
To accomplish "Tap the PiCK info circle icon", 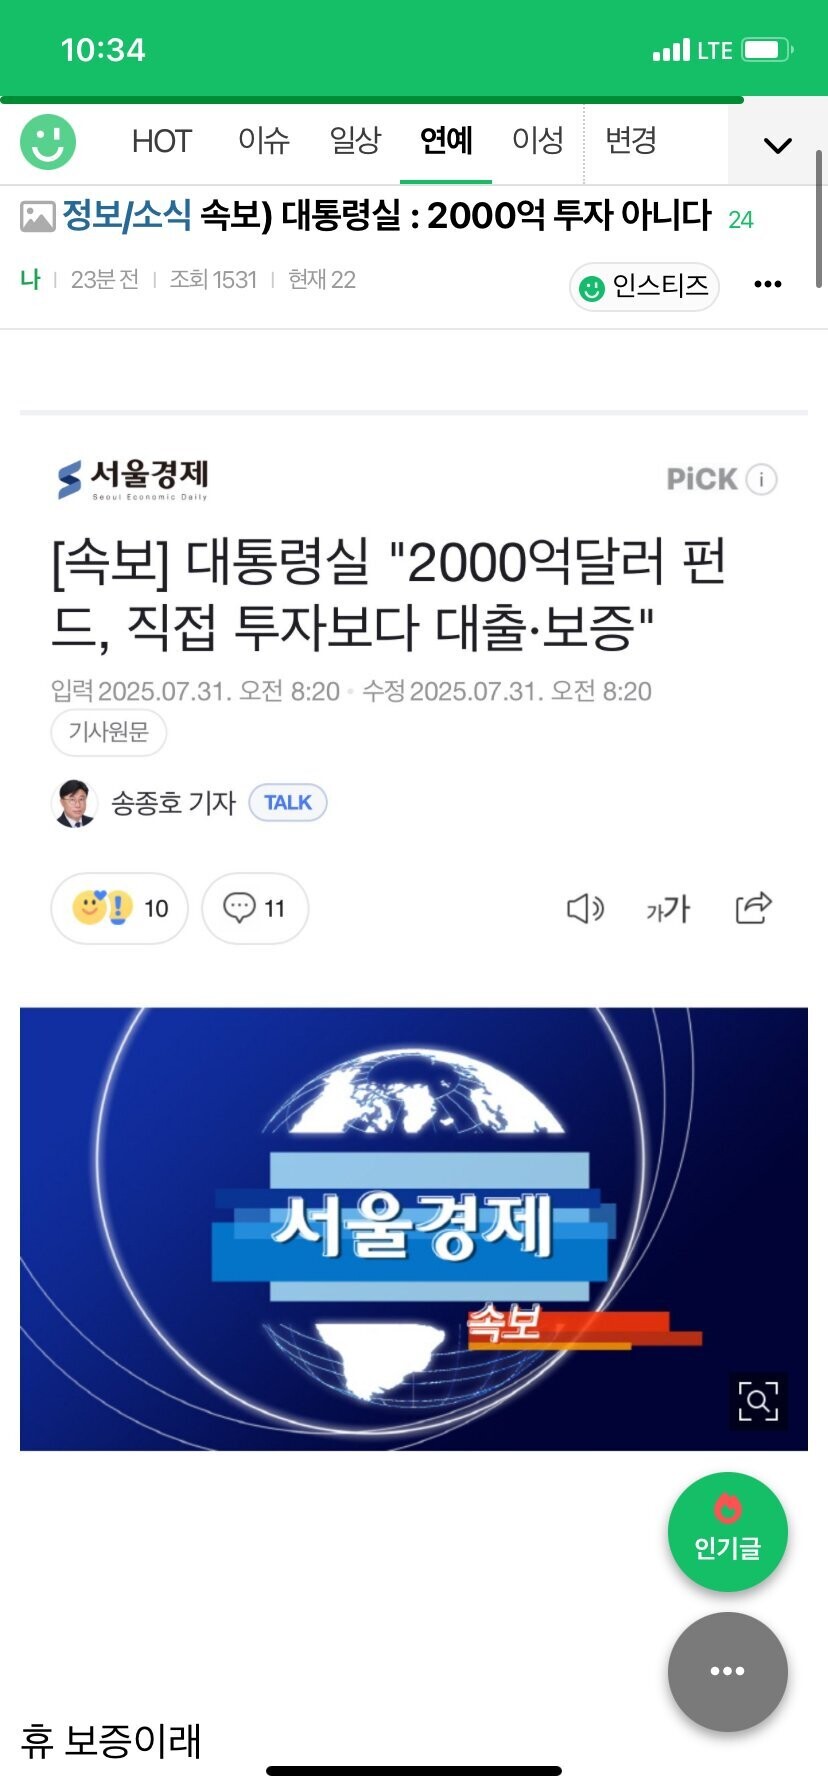I will pos(762,479).
